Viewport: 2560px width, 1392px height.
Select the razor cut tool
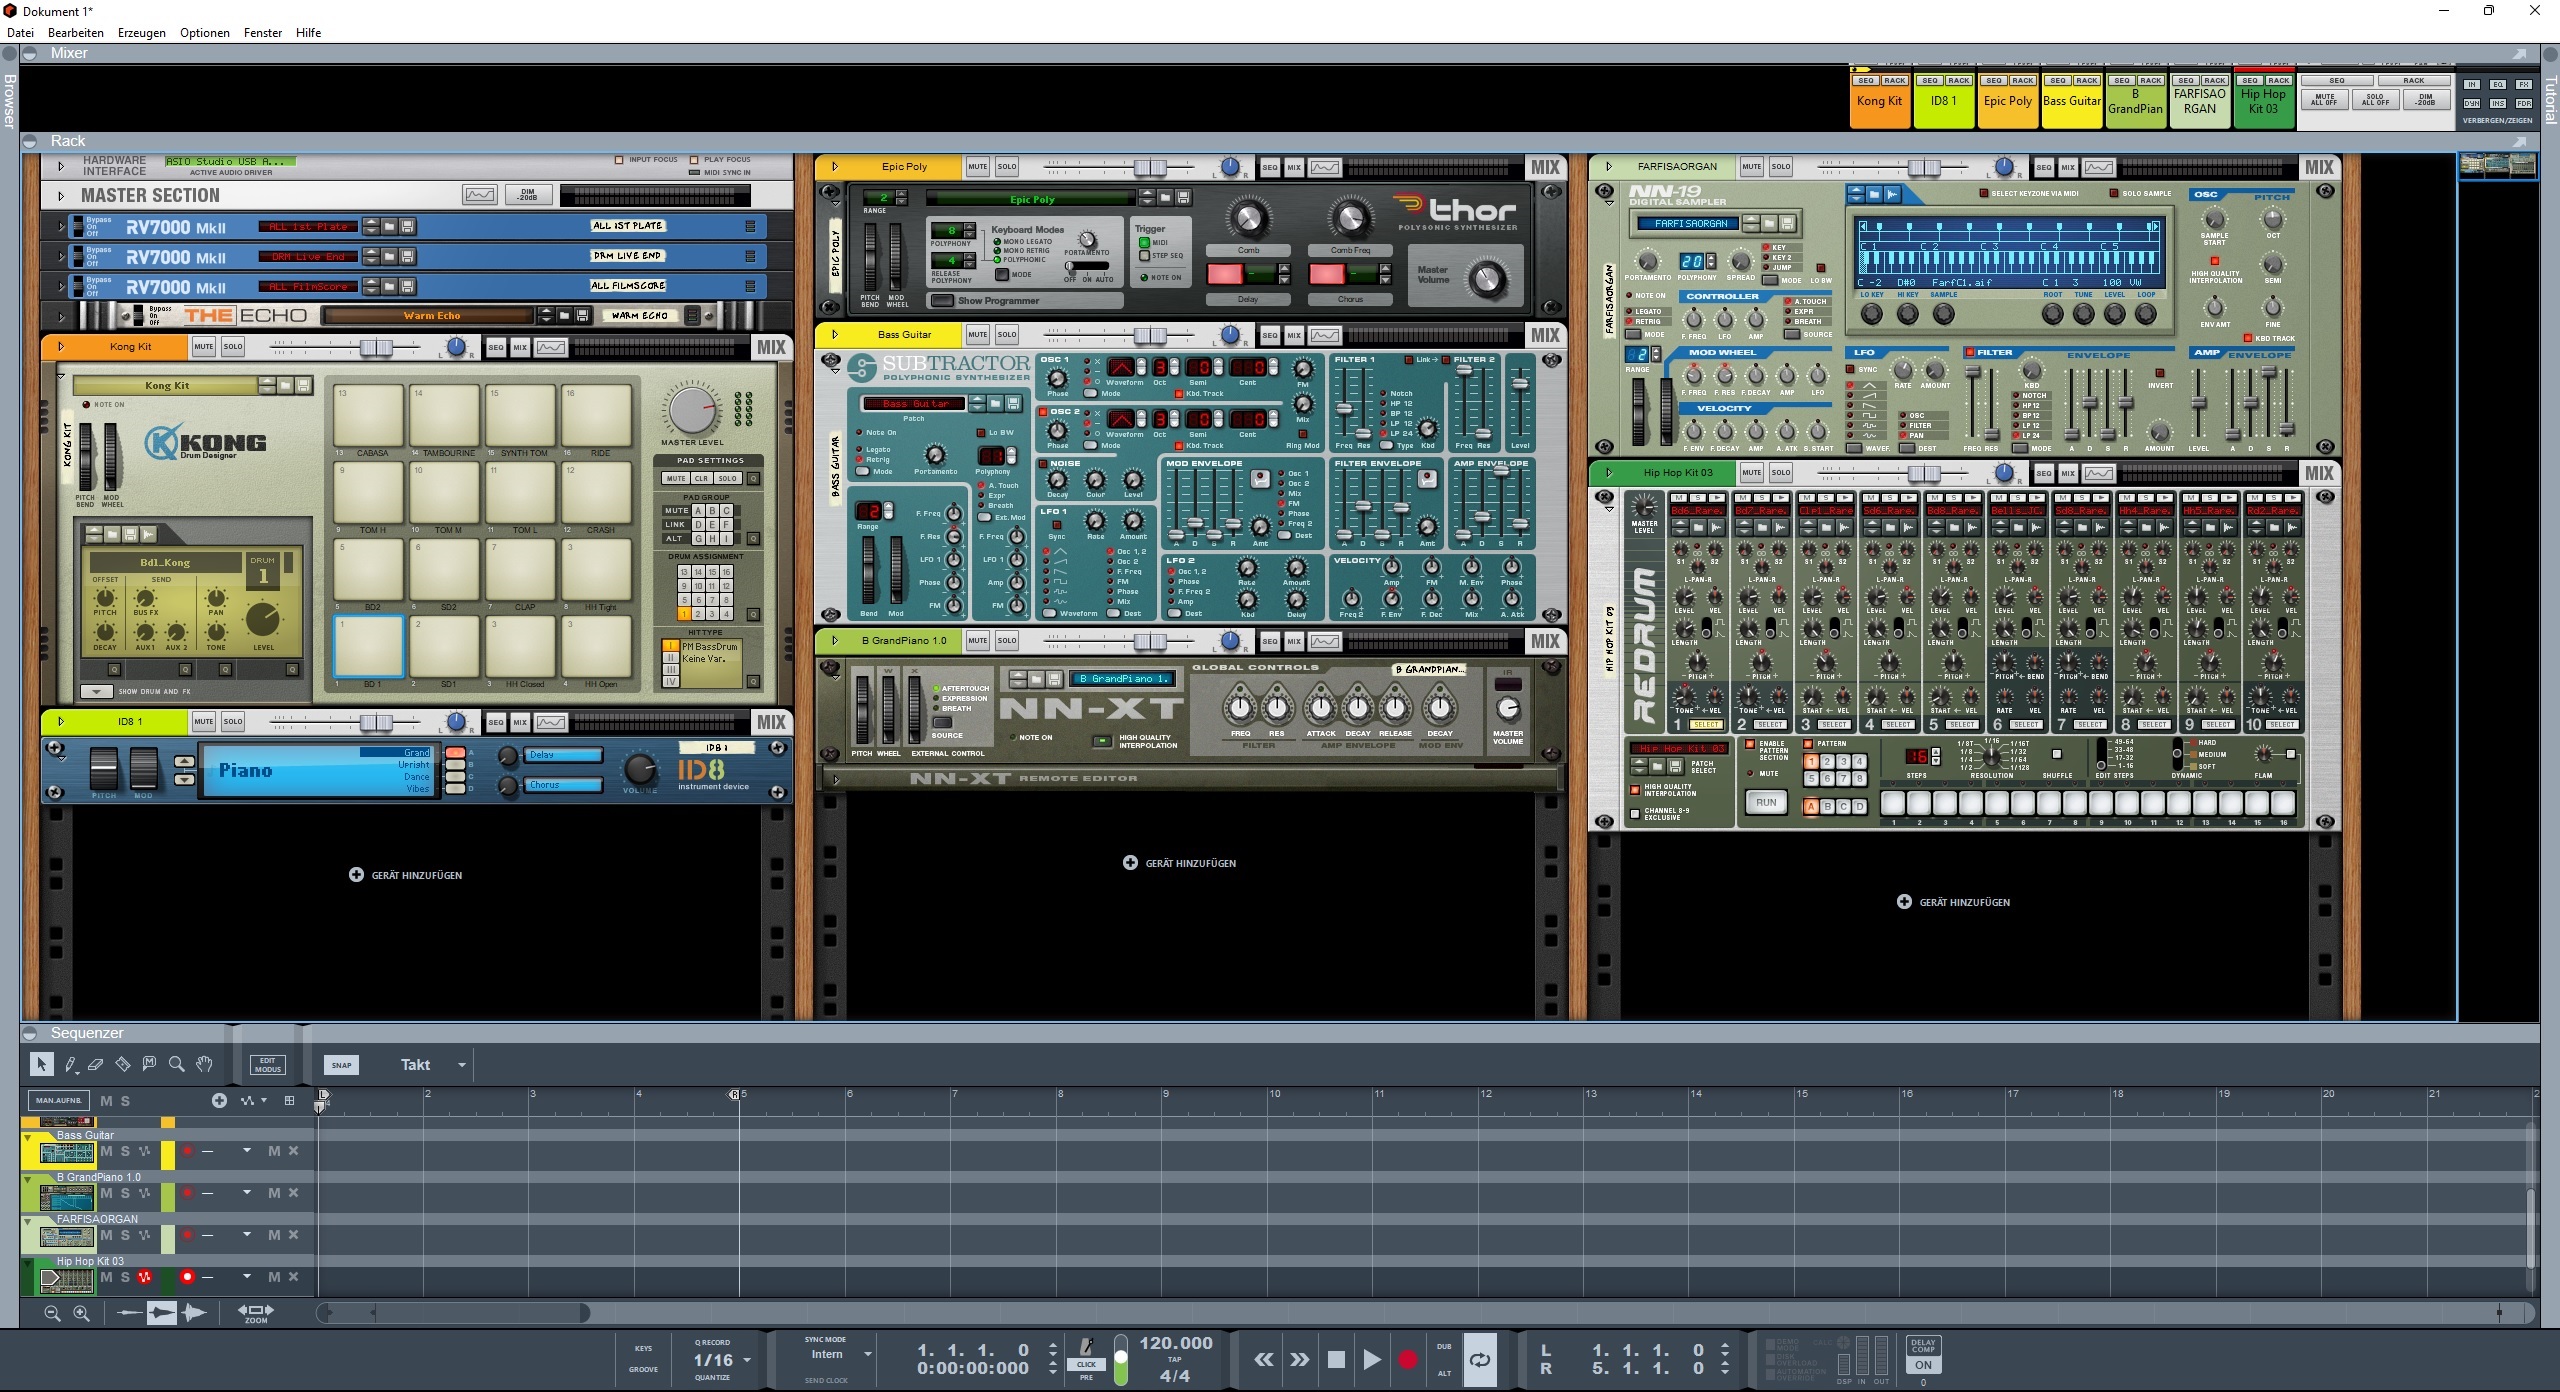(123, 1064)
